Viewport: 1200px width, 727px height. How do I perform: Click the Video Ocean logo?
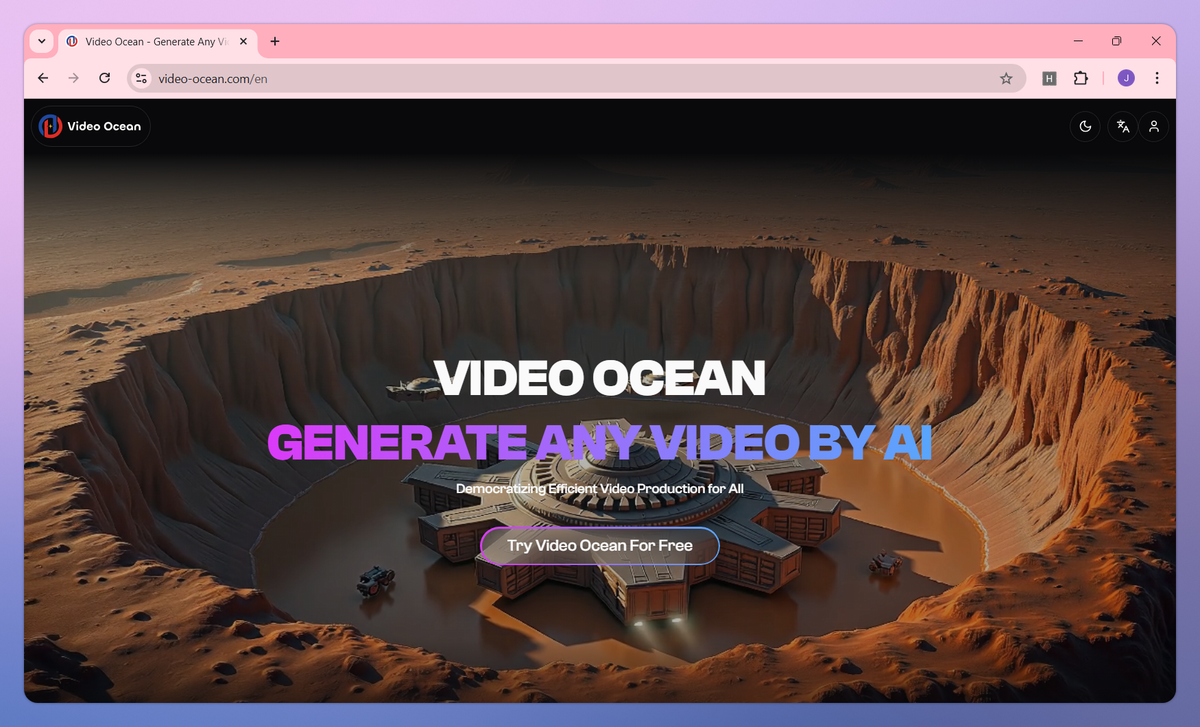pos(91,126)
